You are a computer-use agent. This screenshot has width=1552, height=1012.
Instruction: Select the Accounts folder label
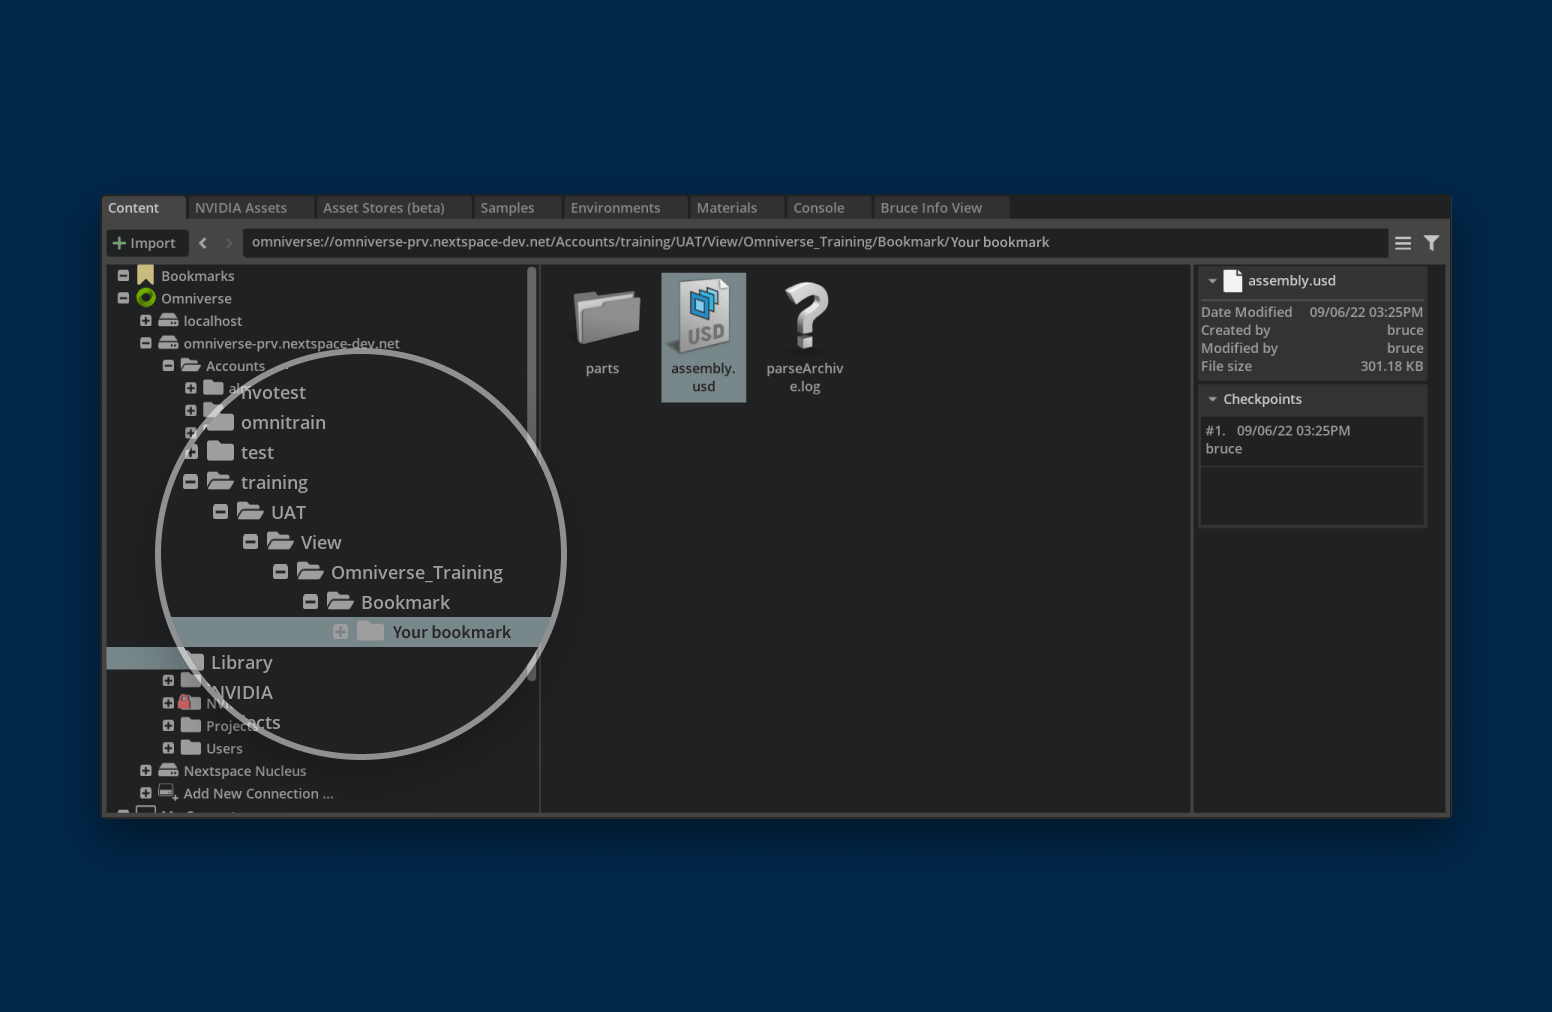(235, 366)
